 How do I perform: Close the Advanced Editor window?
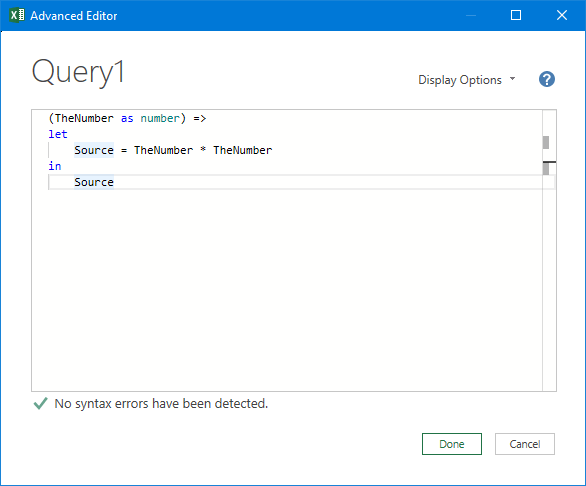pyautogui.click(x=562, y=15)
